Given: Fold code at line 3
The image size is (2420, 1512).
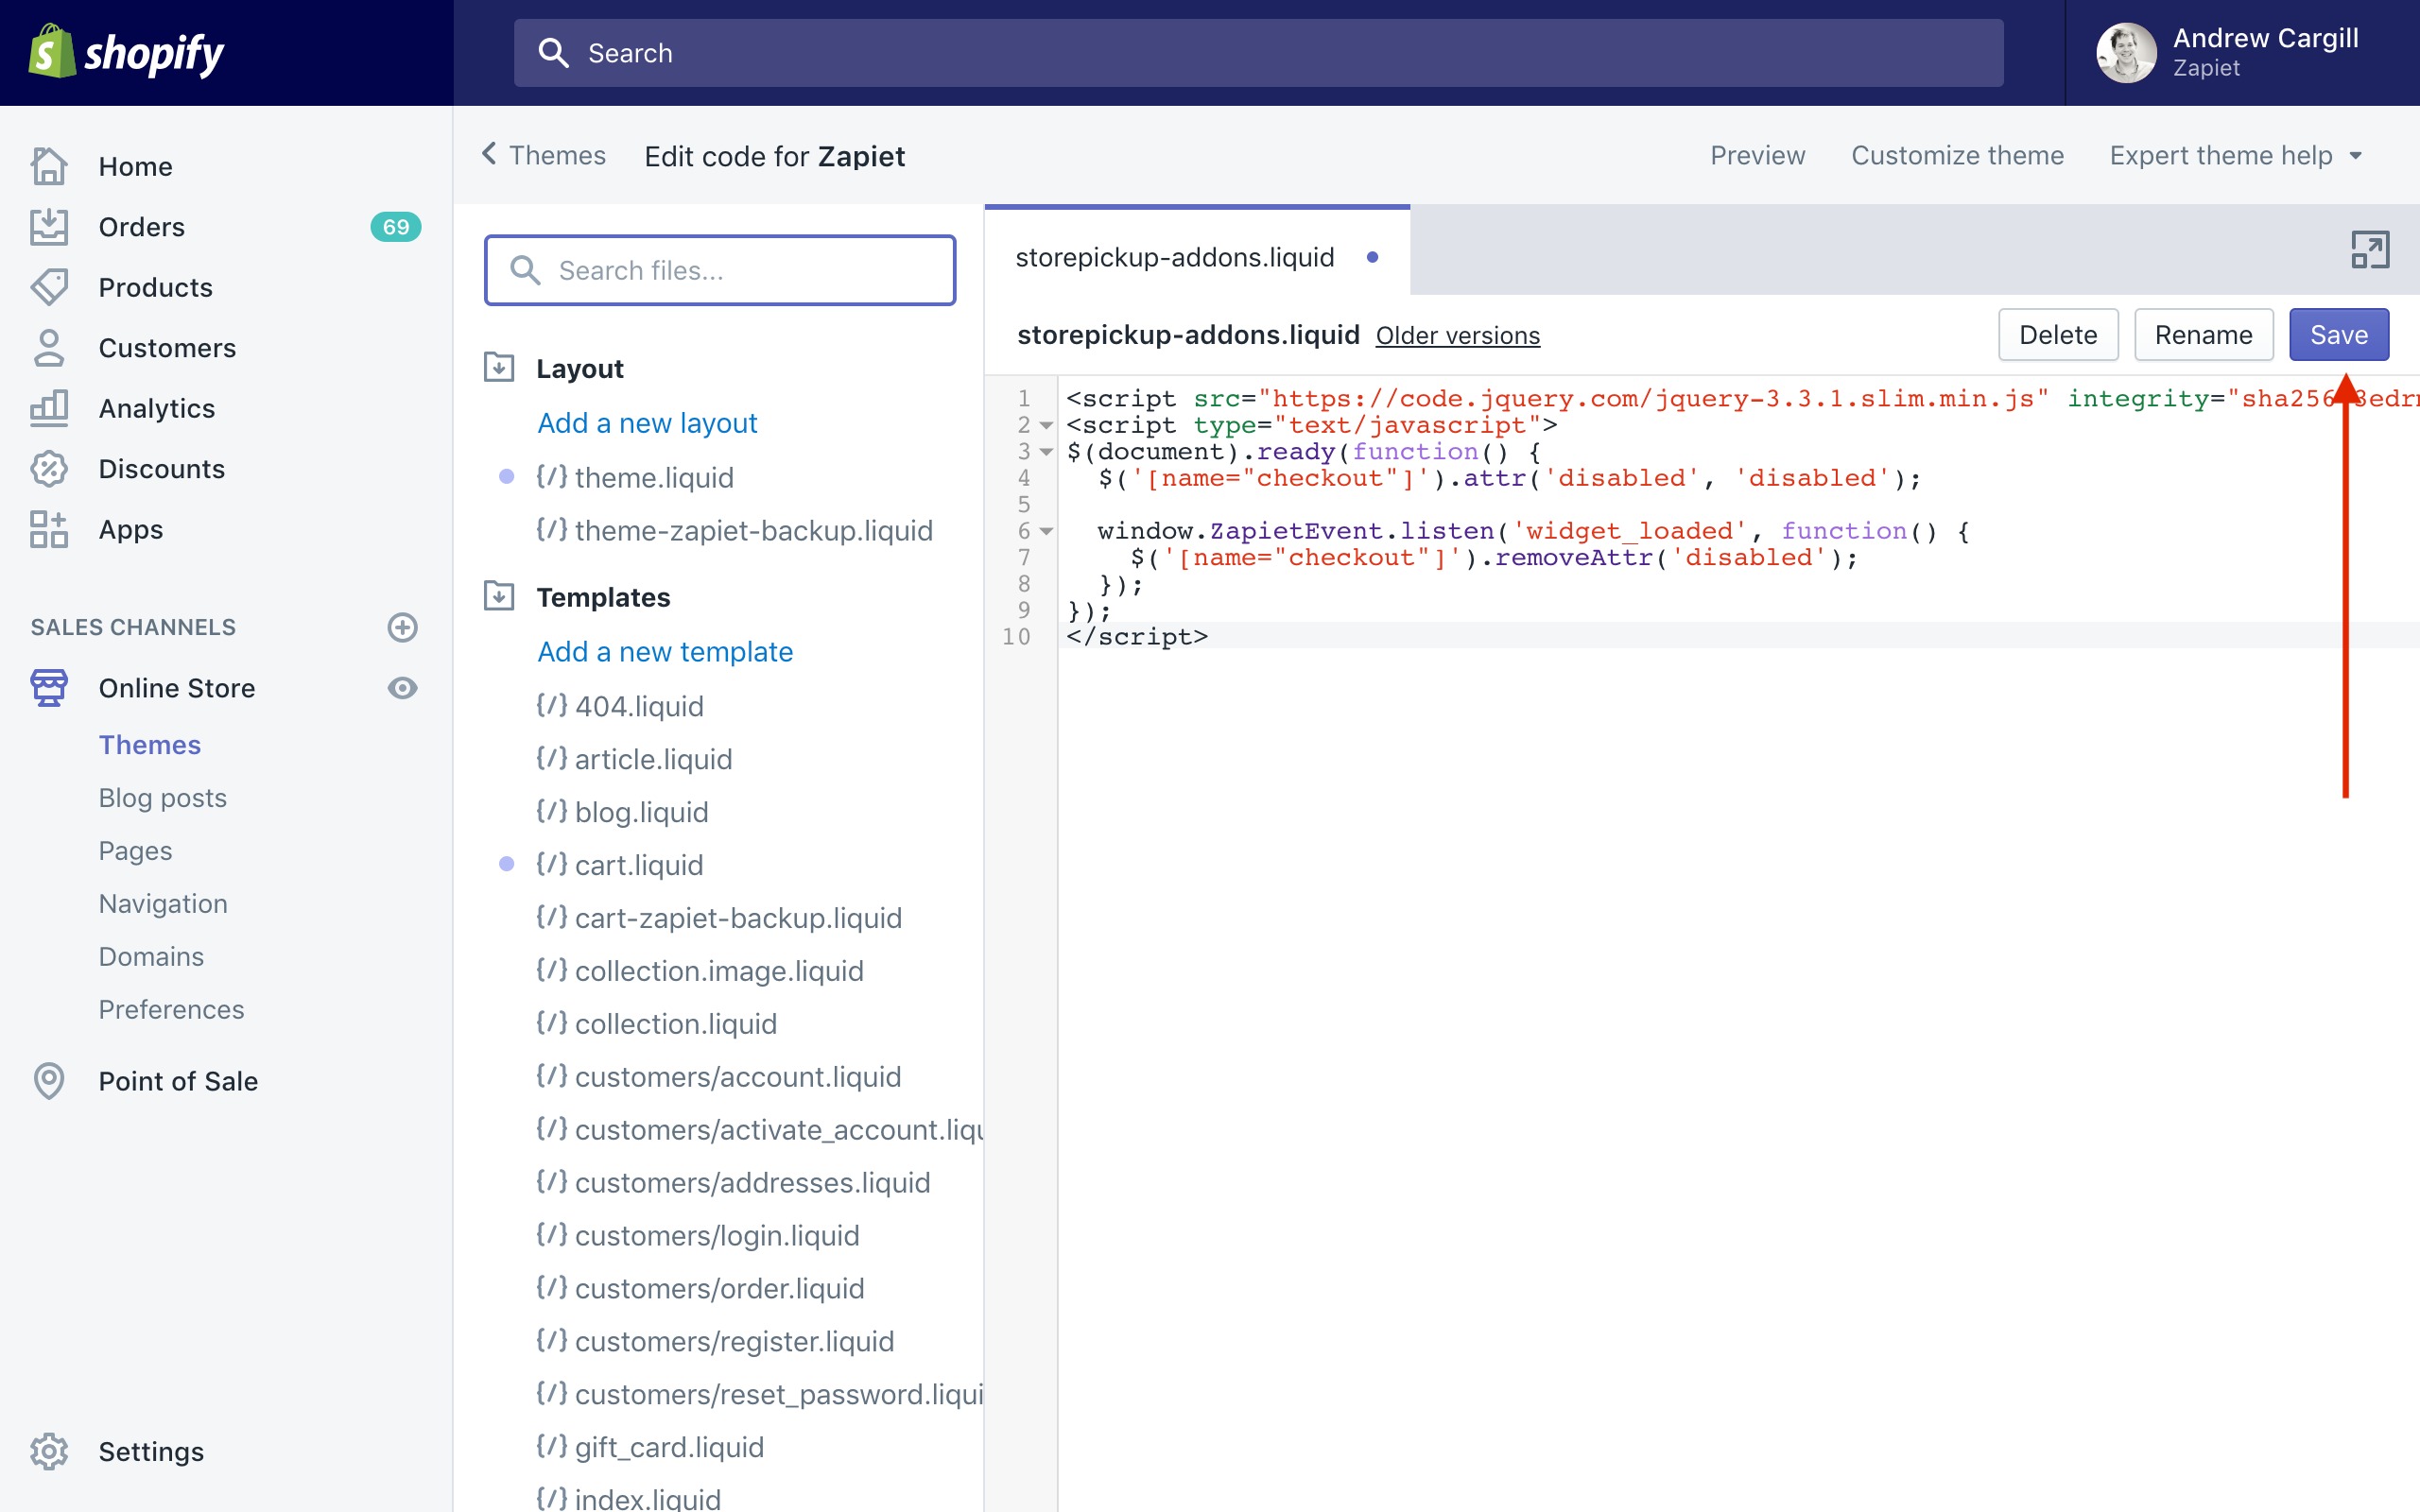Looking at the screenshot, I should [1046, 452].
